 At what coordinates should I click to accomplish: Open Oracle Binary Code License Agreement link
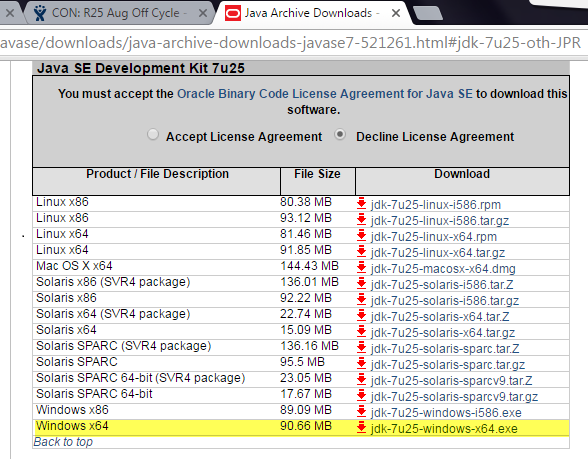(x=325, y=94)
